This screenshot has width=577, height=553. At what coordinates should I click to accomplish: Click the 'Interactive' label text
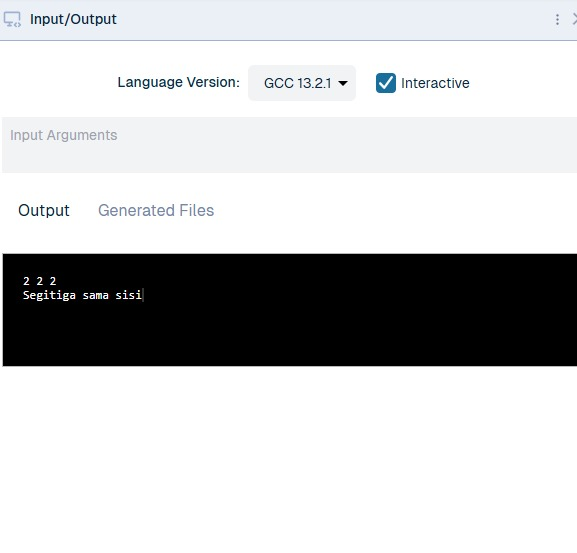435,83
